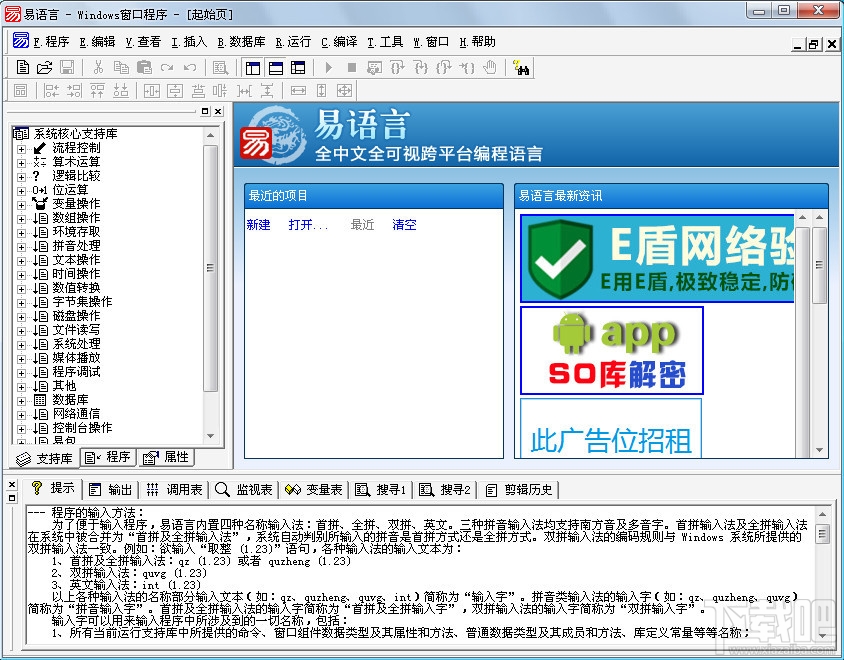Image resolution: width=844 pixels, height=660 pixels.
Task: Toggle bottom panel layout view button
Action: coord(276,68)
